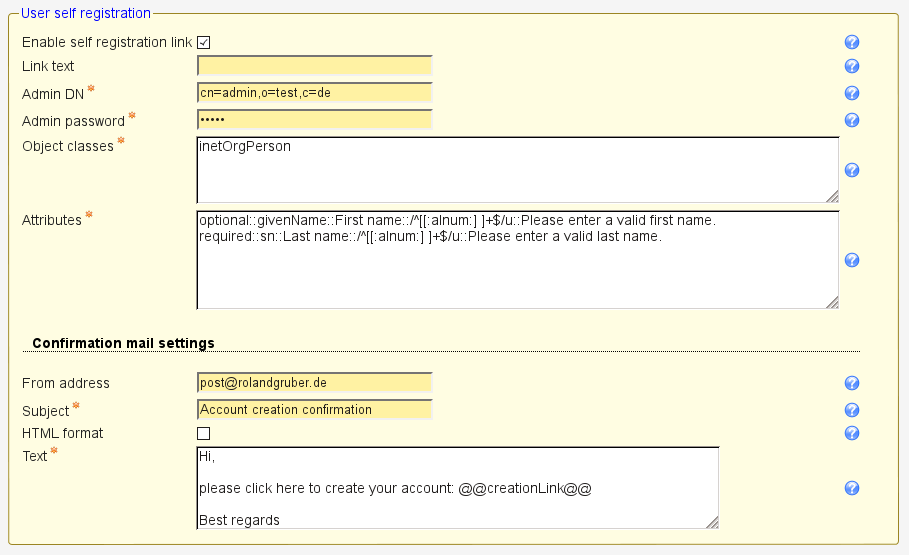Show help for Attributes field
This screenshot has width=909, height=555.
click(852, 260)
